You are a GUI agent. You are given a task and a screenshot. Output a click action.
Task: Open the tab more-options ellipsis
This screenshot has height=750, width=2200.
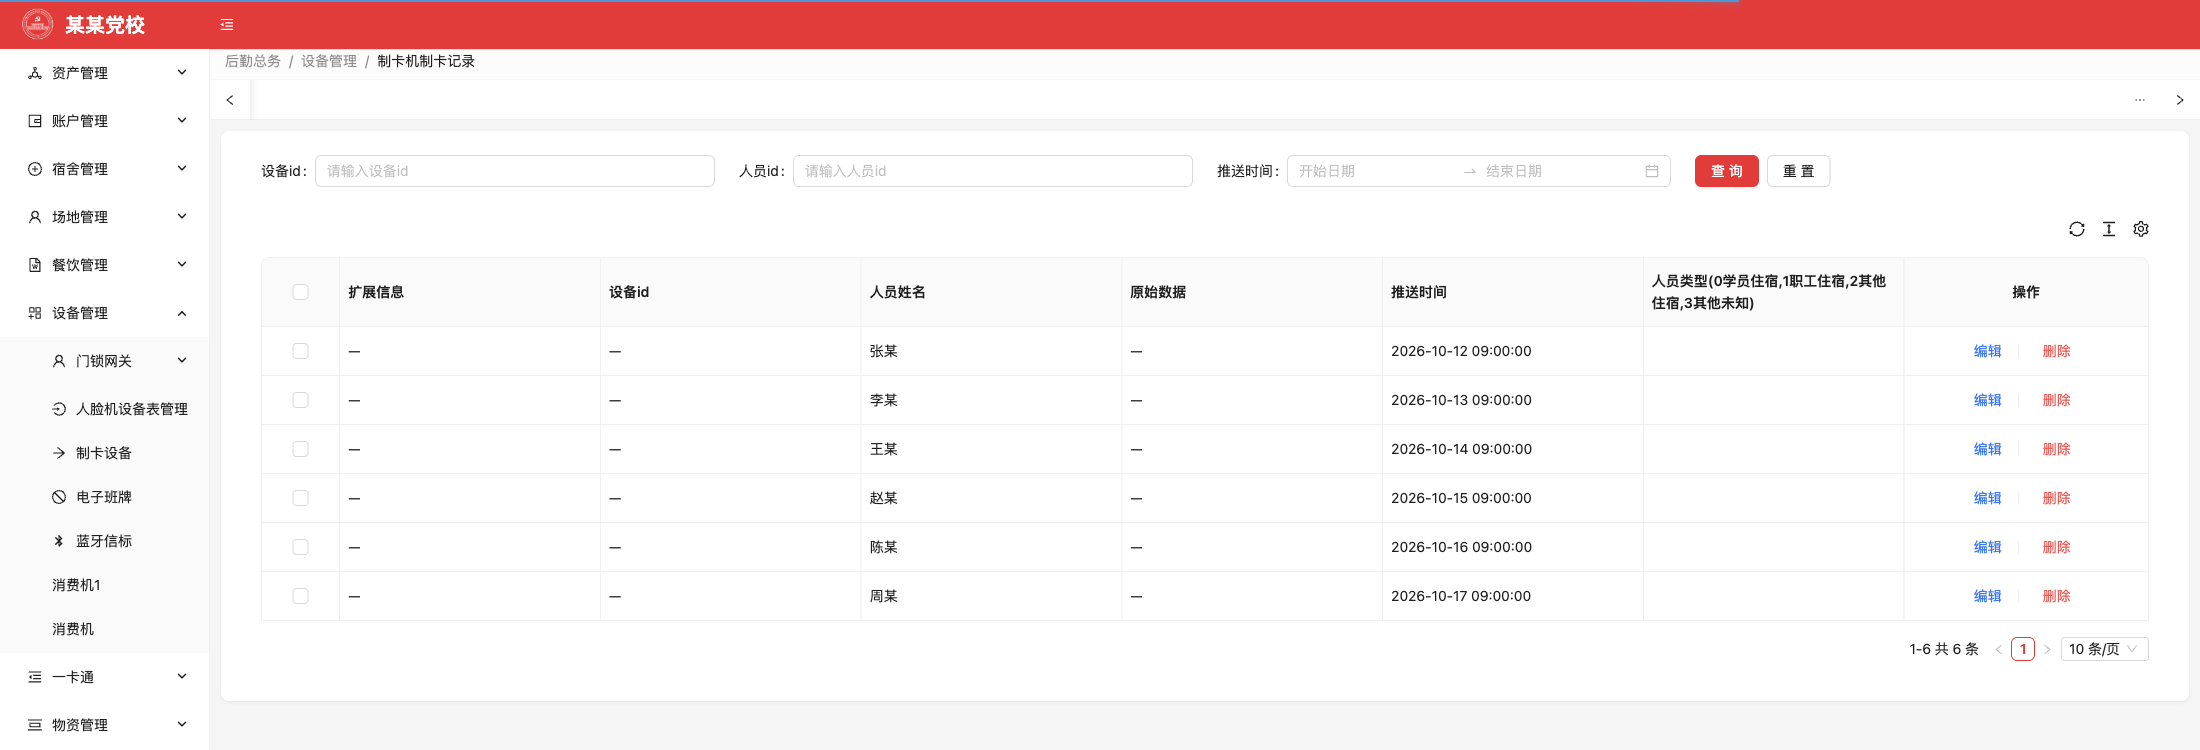tap(2140, 100)
